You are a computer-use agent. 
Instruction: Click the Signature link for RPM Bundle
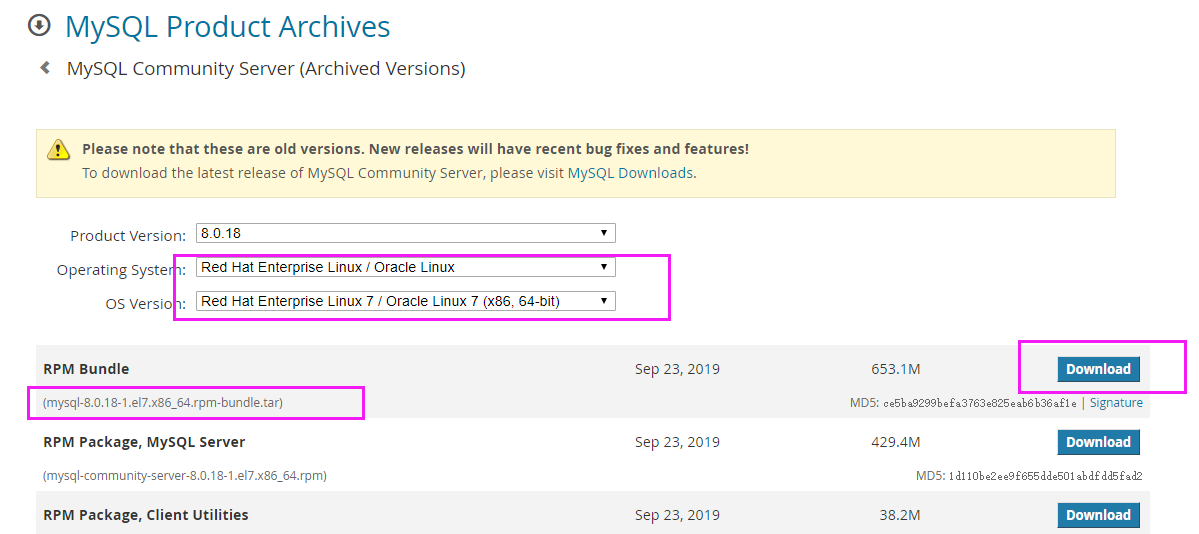tap(1116, 403)
